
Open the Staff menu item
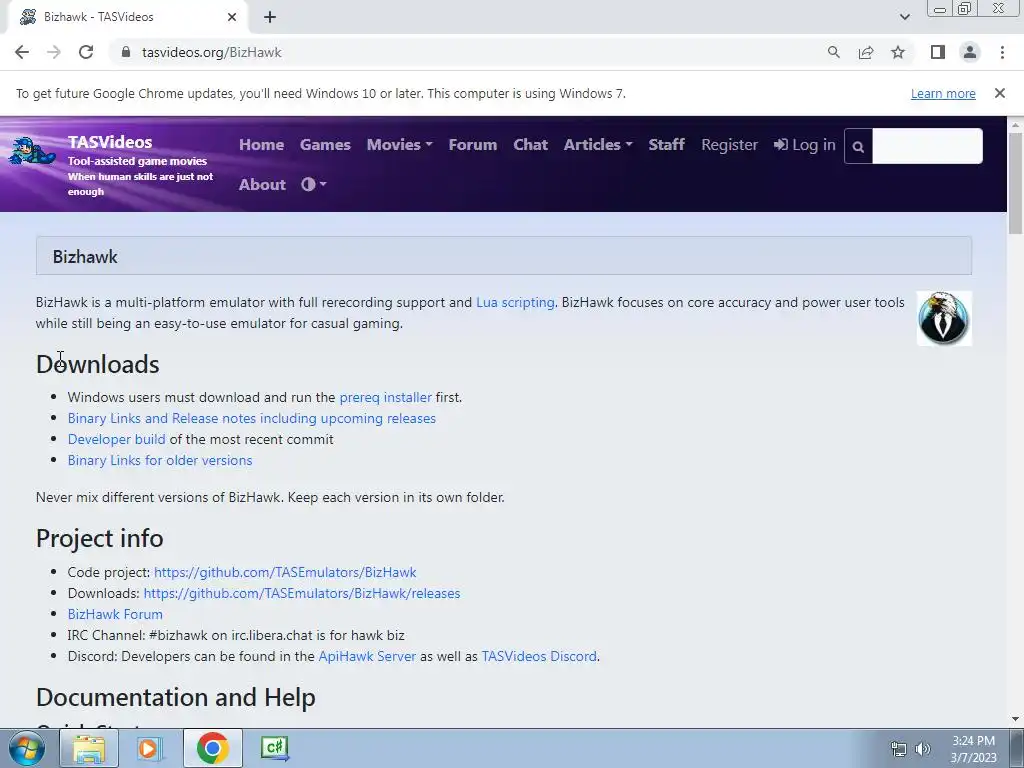[x=666, y=144]
